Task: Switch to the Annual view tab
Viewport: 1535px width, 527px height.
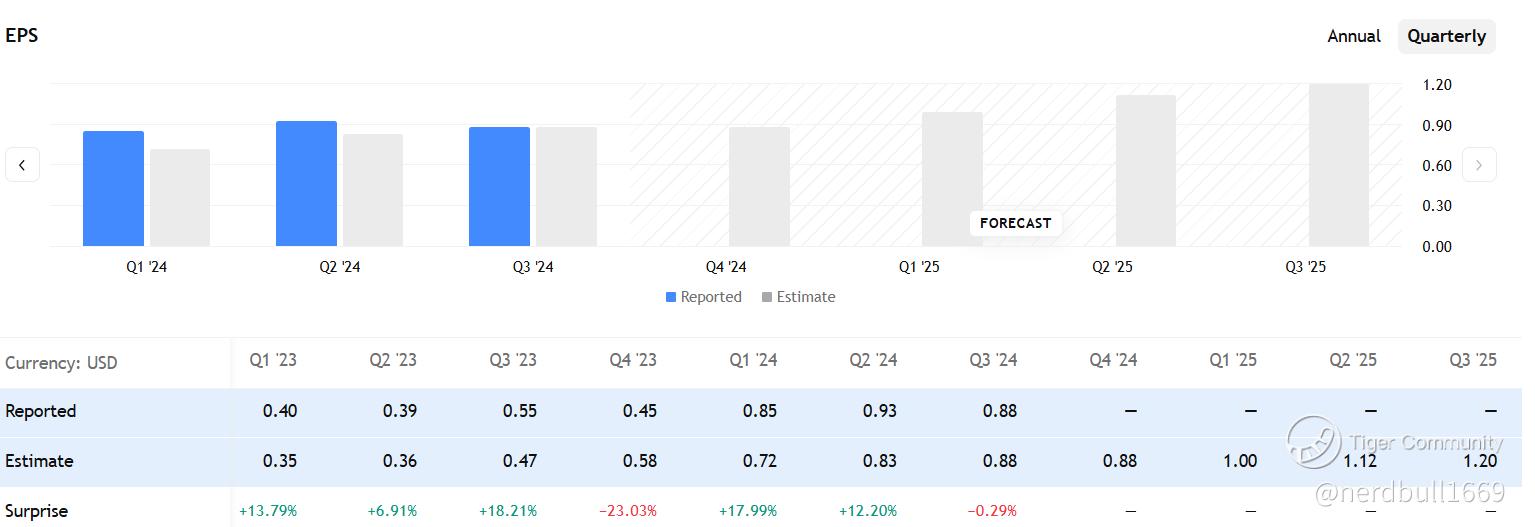Action: pyautogui.click(x=1354, y=36)
